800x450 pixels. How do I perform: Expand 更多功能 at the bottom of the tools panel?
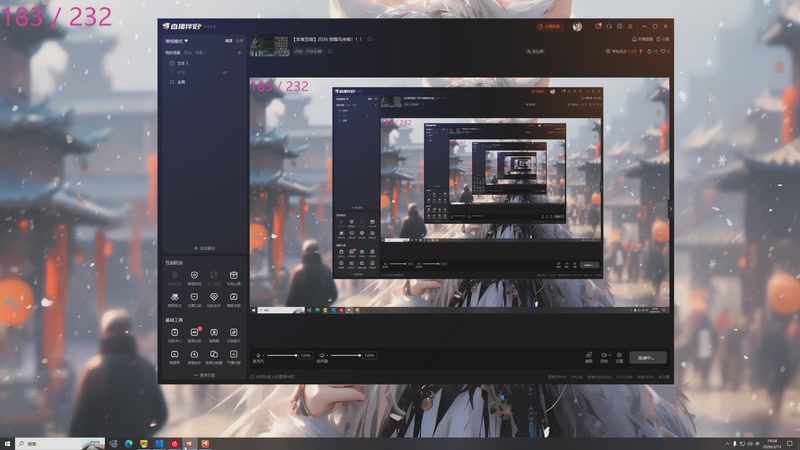(x=204, y=375)
